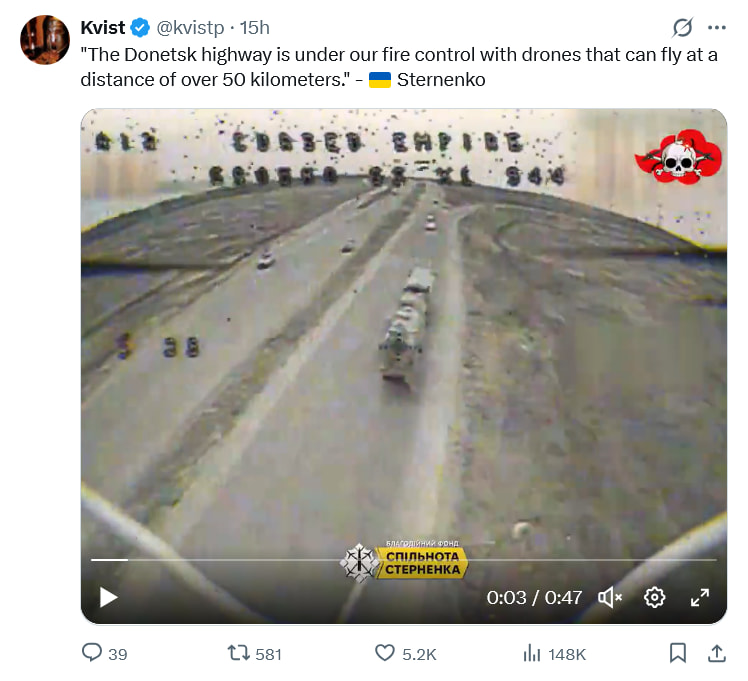Click the Grok explain icon
The width and height of the screenshot is (748, 681).
coord(683,27)
